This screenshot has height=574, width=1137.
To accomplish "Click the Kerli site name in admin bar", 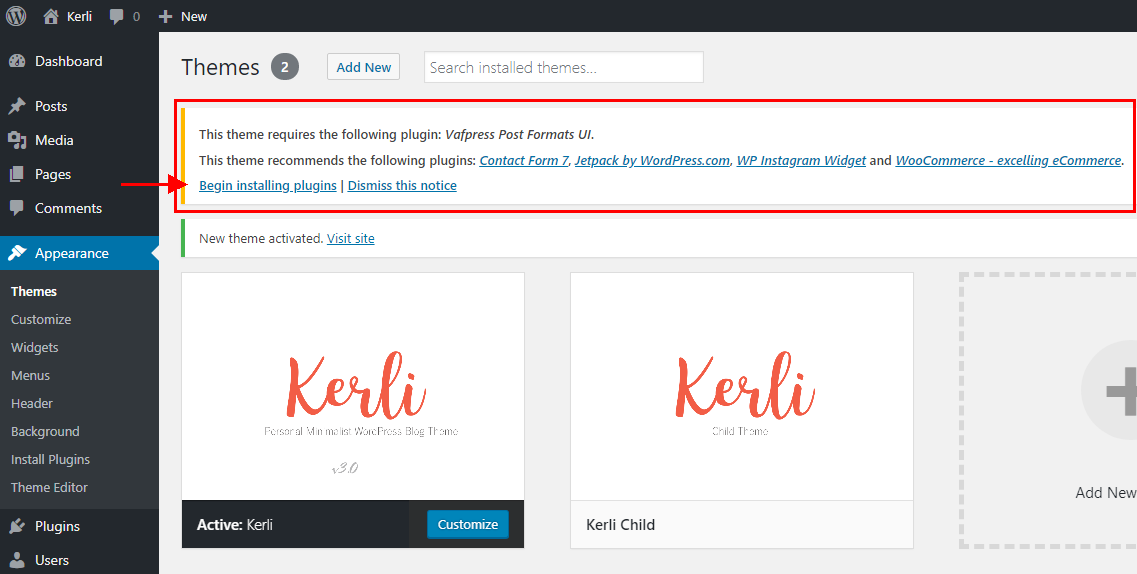I will (x=80, y=16).
